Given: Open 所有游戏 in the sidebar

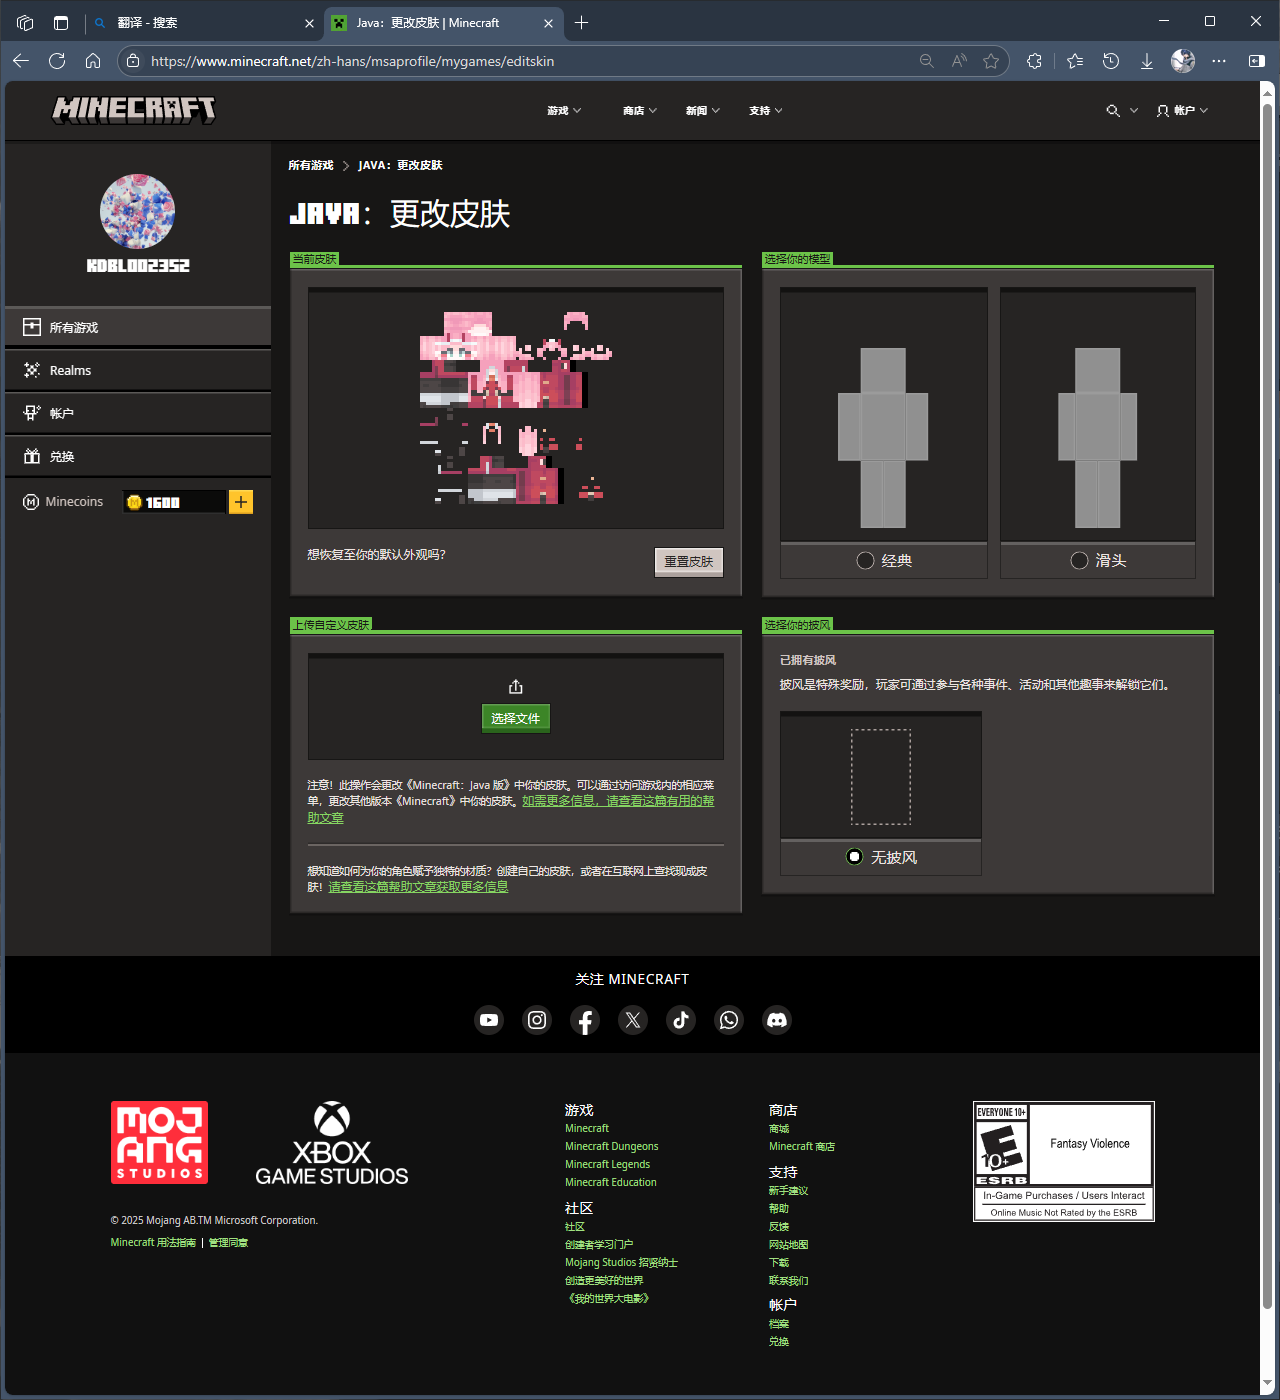Looking at the screenshot, I should pos(138,328).
